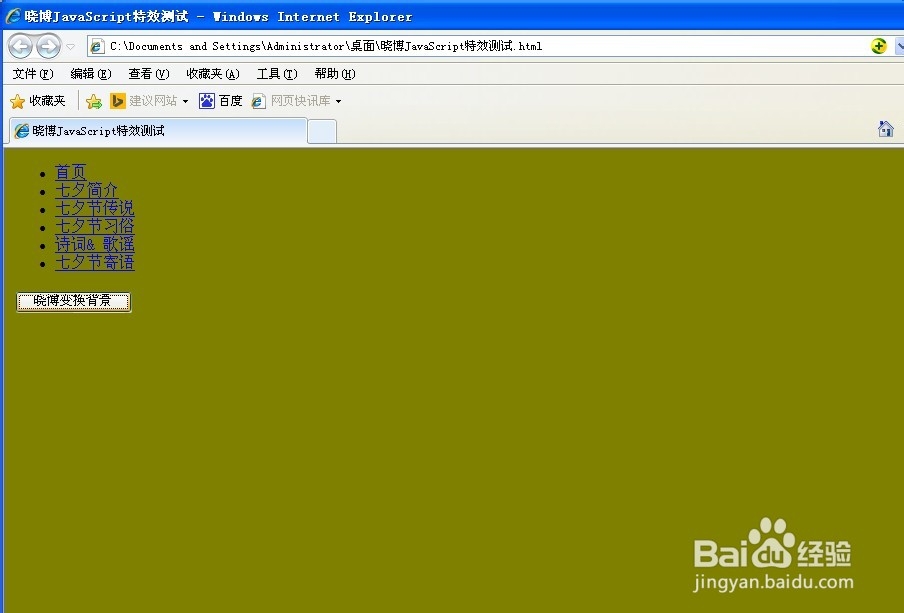Click the Add to Favorites star icon
This screenshot has height=613, width=904.
94,100
